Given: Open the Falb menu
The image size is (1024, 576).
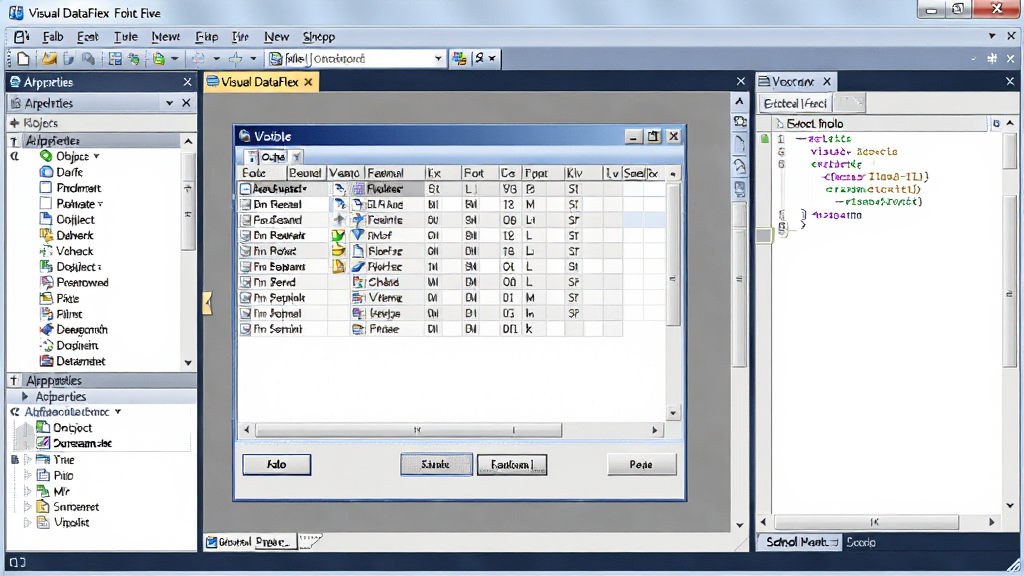Looking at the screenshot, I should [53, 37].
